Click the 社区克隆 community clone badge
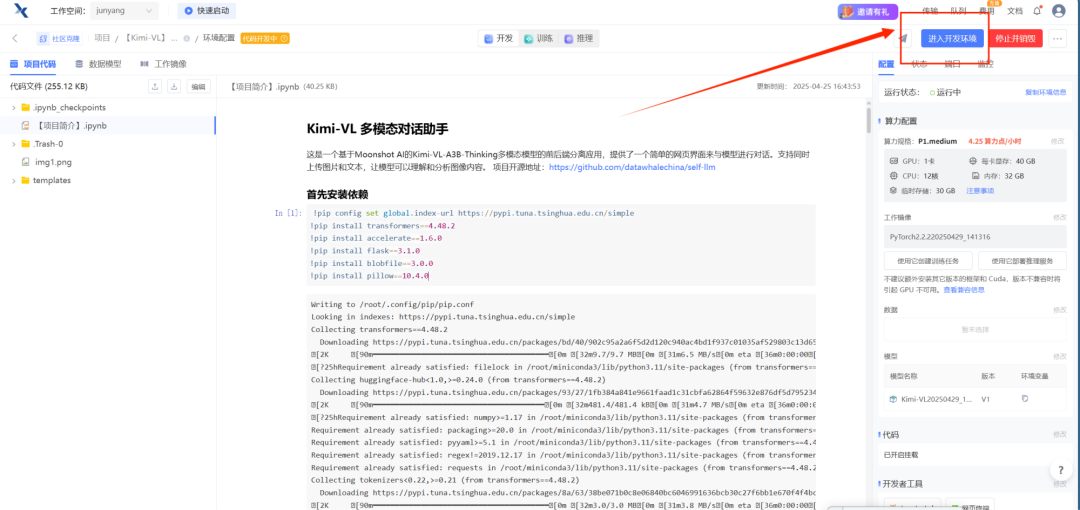This screenshot has width=1080, height=510. point(58,39)
